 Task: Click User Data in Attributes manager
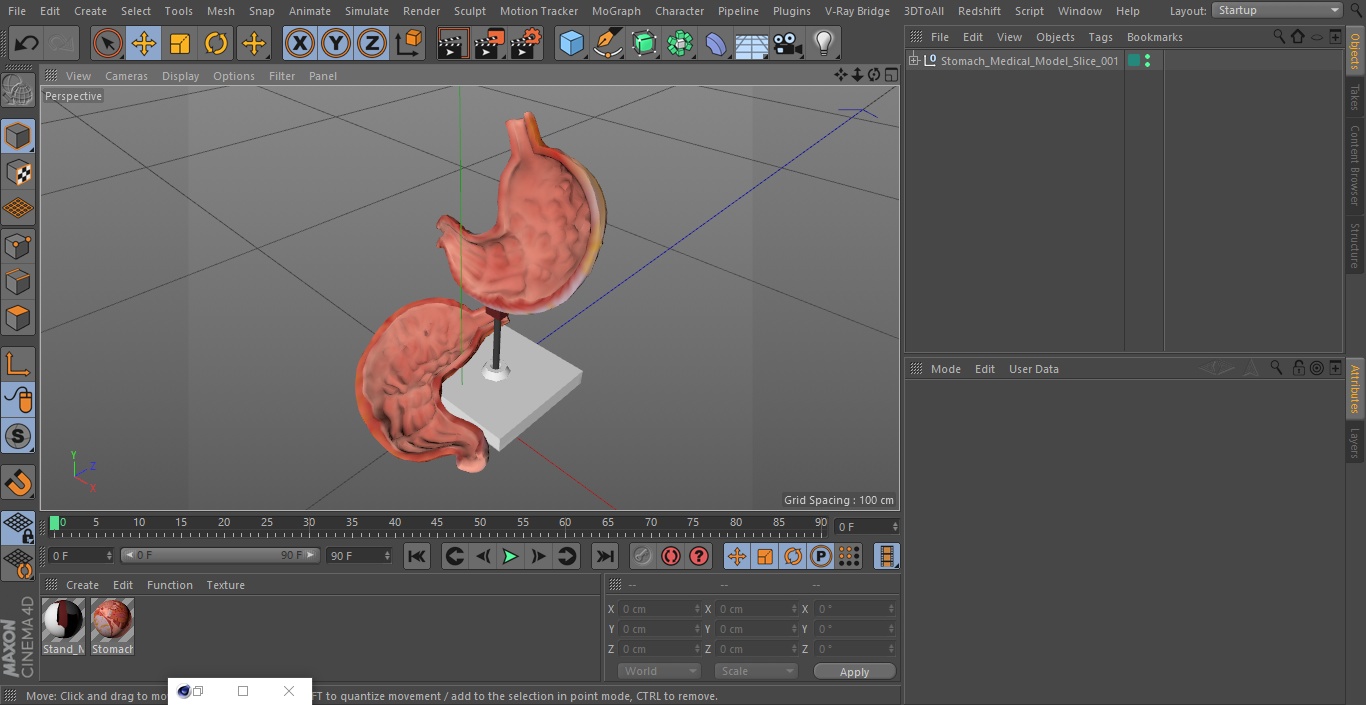[1033, 369]
